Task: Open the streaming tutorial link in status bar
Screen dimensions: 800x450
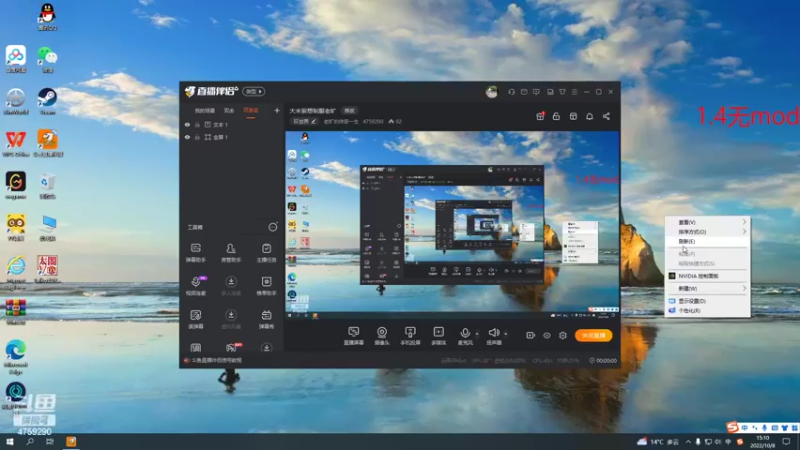Action: tap(214, 361)
